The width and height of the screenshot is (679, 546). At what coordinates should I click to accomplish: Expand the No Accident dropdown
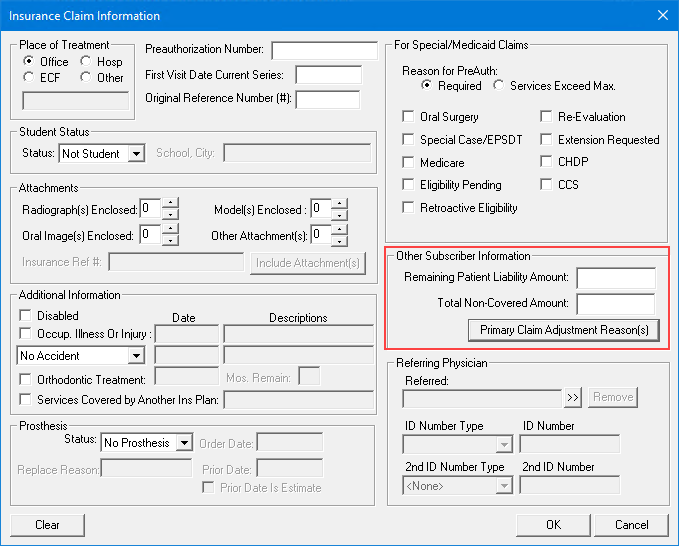(x=135, y=356)
